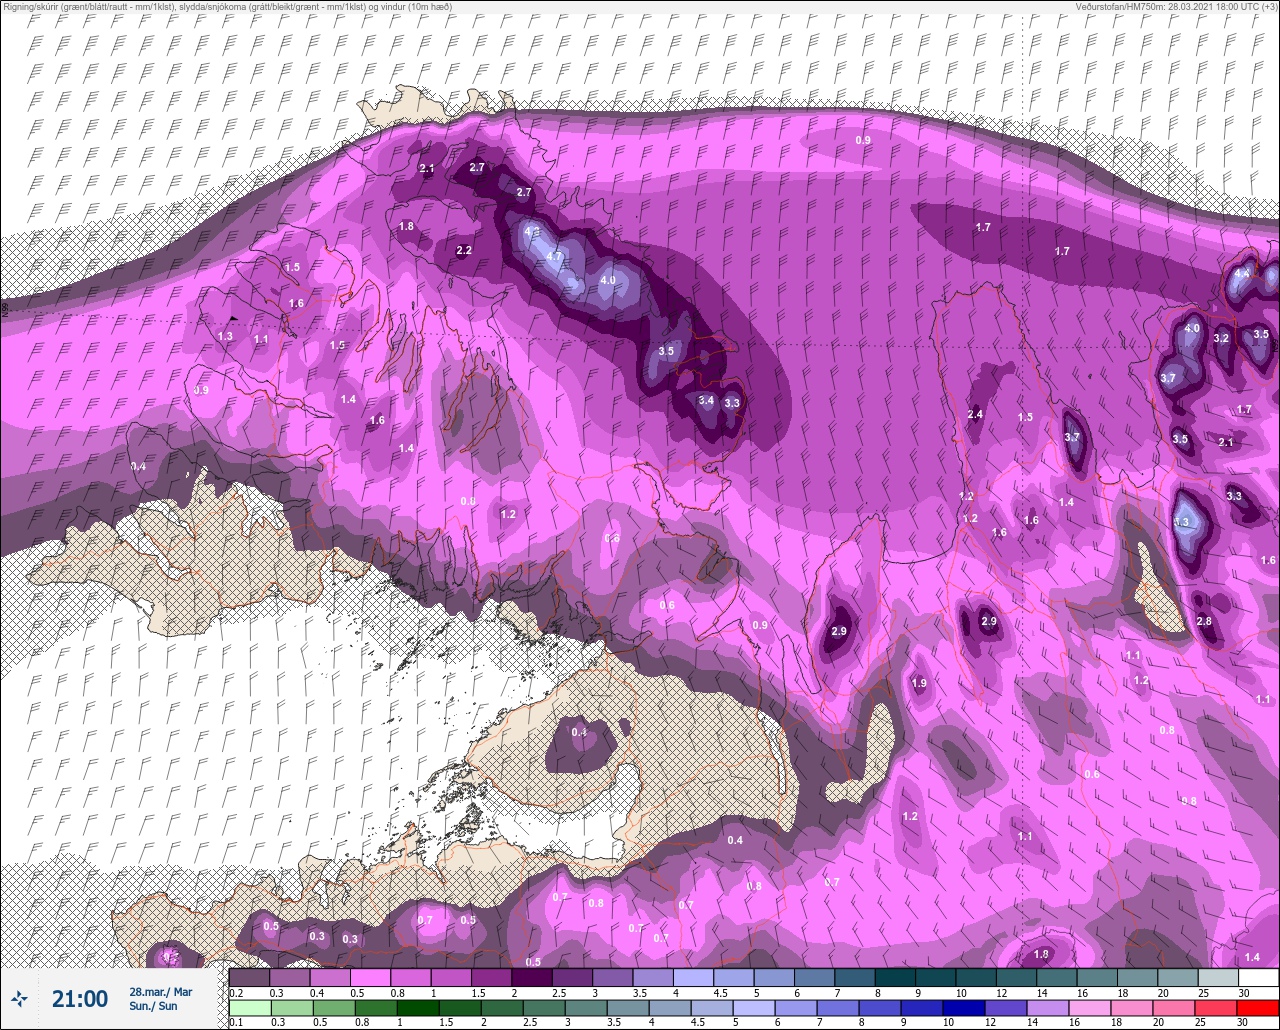Click the Veðurstofan compass logo icon

(18, 998)
